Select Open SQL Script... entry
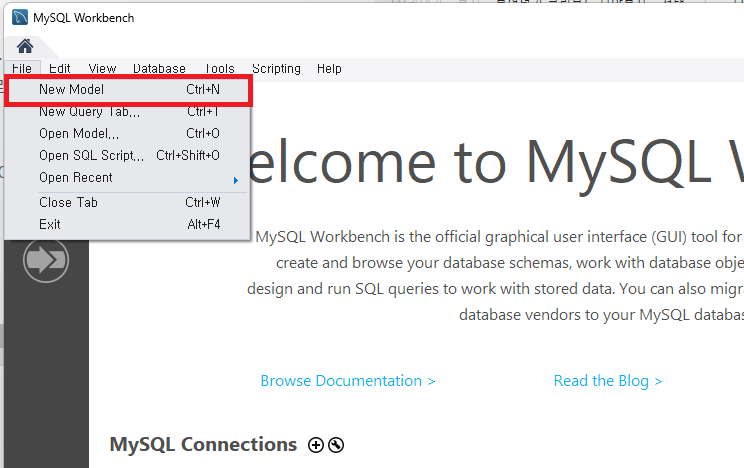Screen dimensions: 744x468 point(128,155)
